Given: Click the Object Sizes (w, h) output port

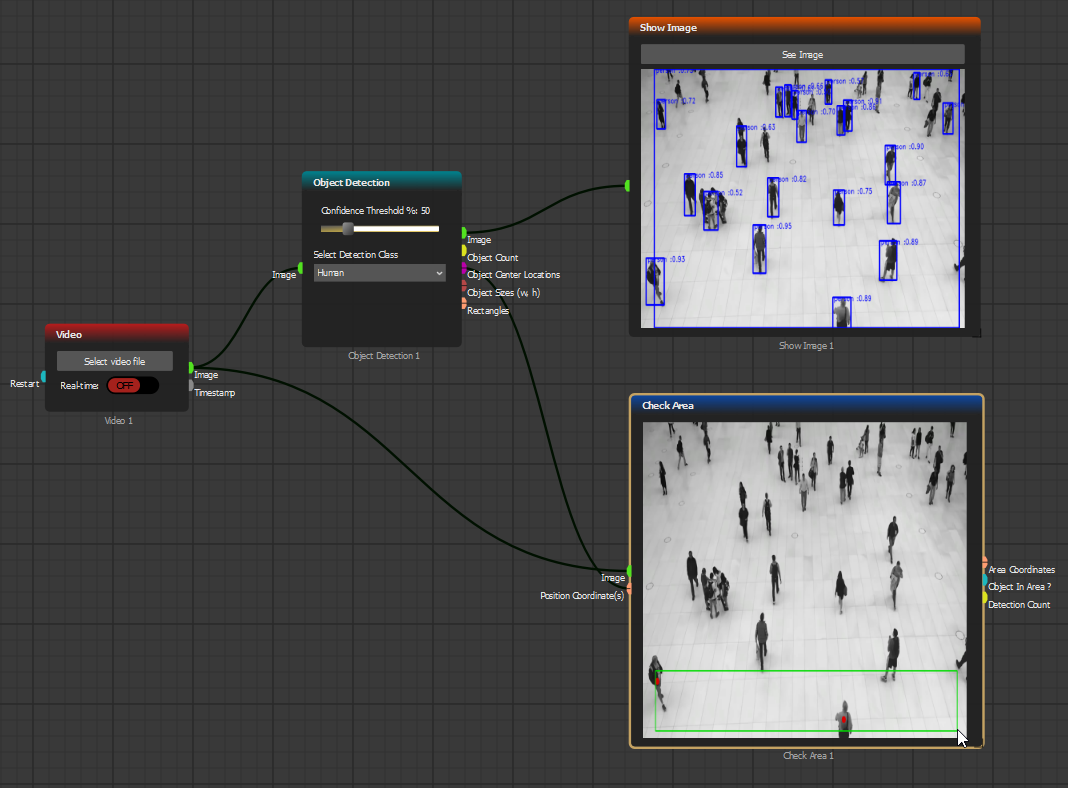Looking at the screenshot, I should point(464,286).
